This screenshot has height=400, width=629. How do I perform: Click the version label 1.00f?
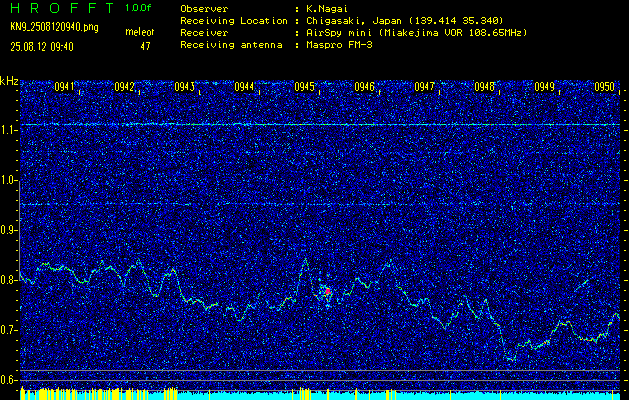click(138, 8)
